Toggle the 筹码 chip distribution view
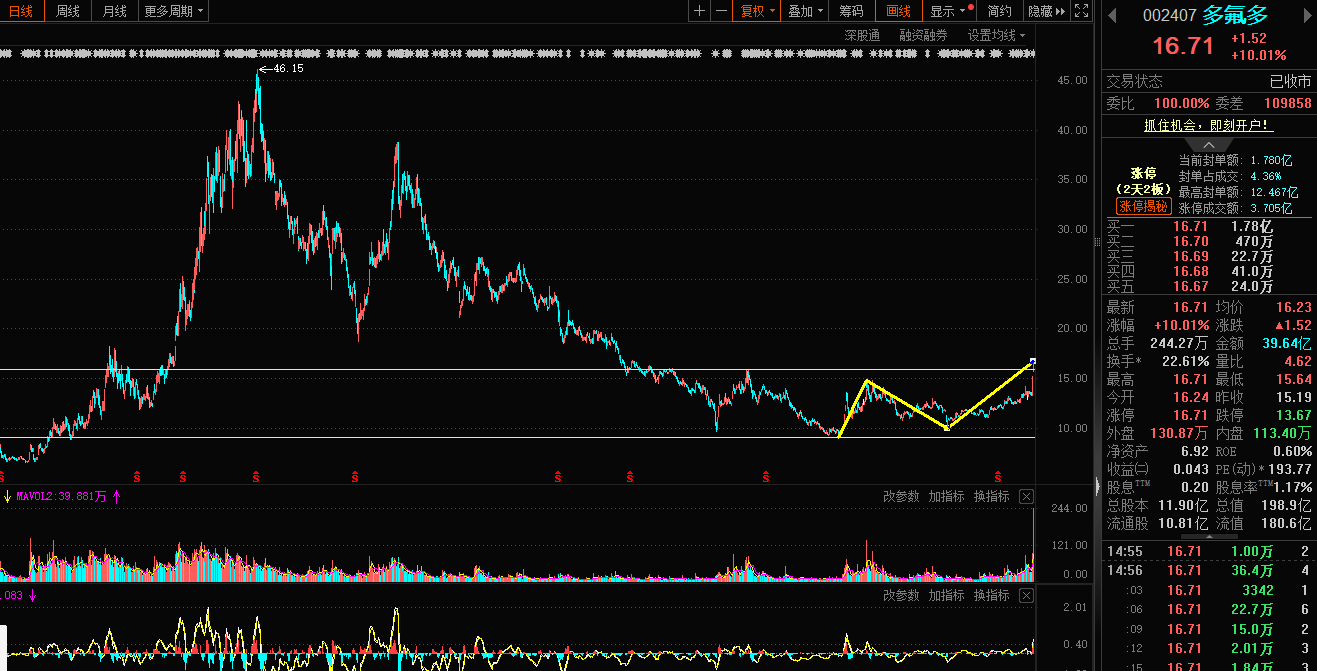Viewport: 1317px width, 671px height. click(851, 11)
